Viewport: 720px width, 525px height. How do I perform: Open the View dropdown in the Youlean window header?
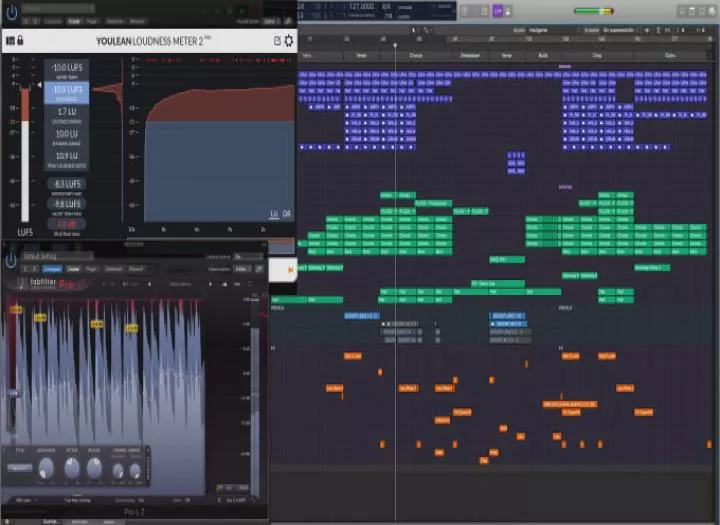coord(270,21)
